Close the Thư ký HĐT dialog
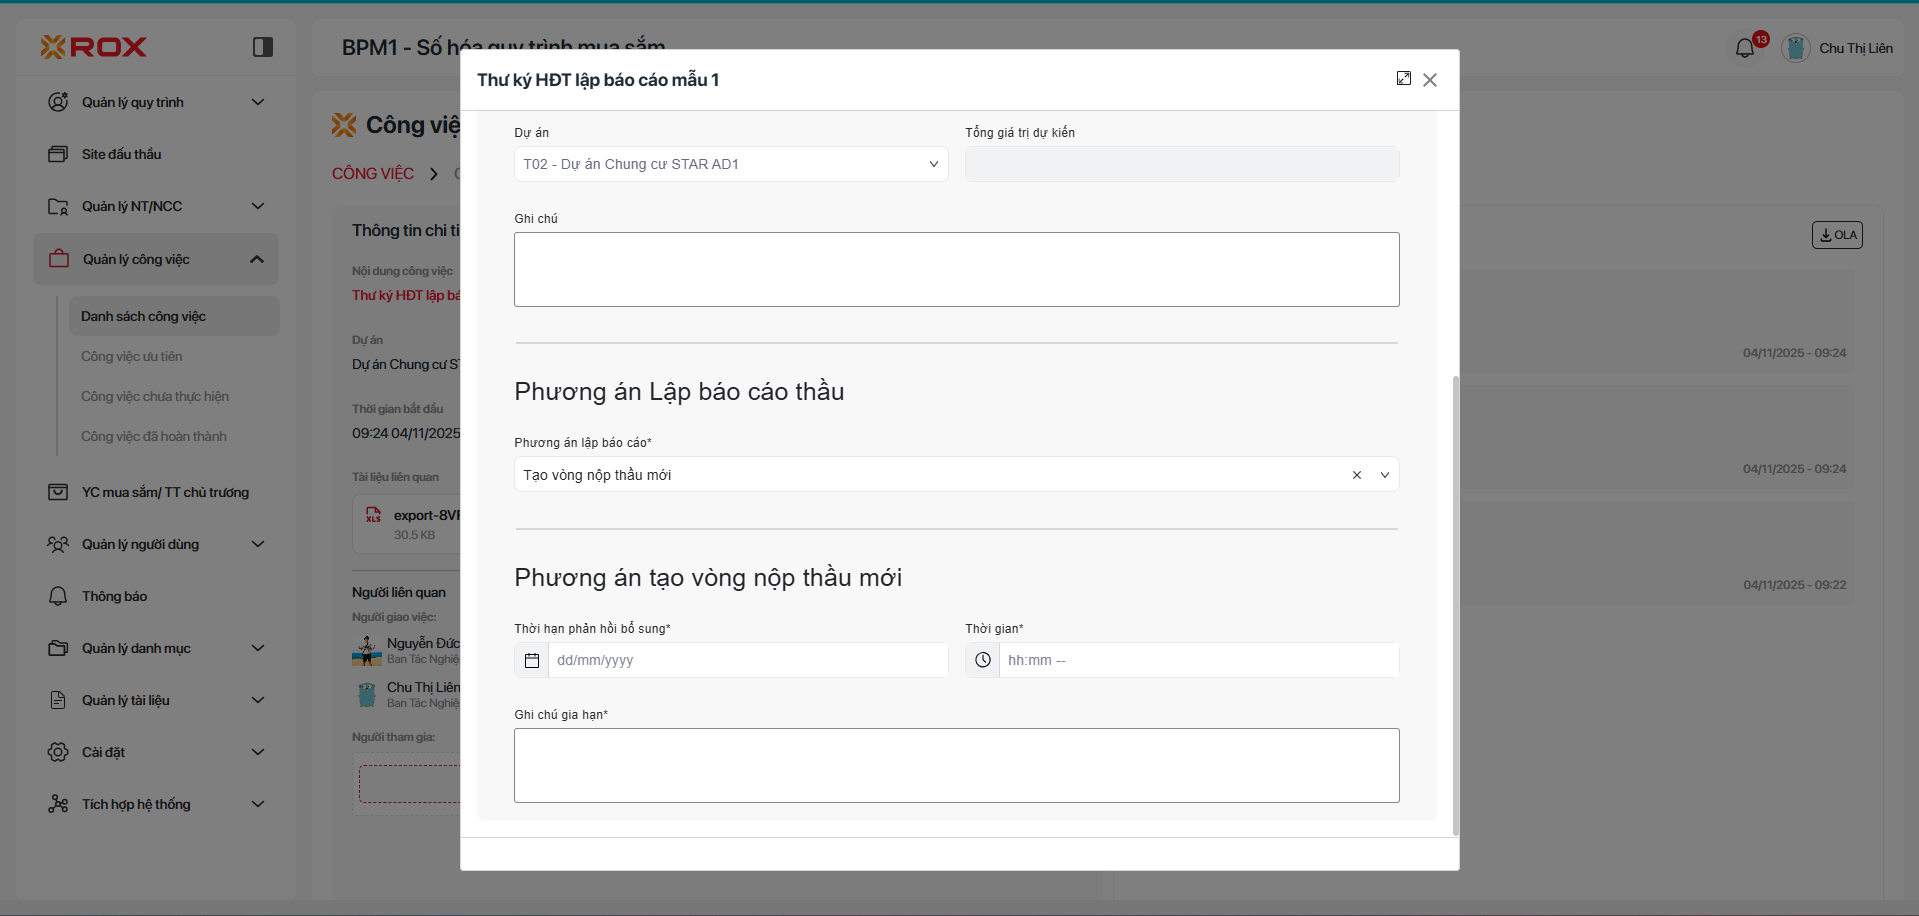 coord(1430,80)
